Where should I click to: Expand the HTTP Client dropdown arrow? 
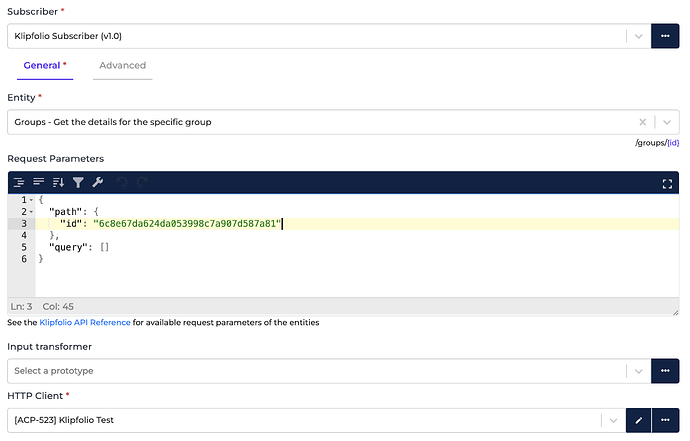pyautogui.click(x=613, y=420)
